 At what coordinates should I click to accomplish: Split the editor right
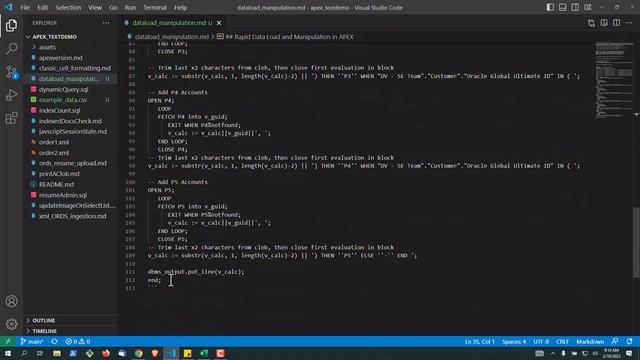(616, 23)
